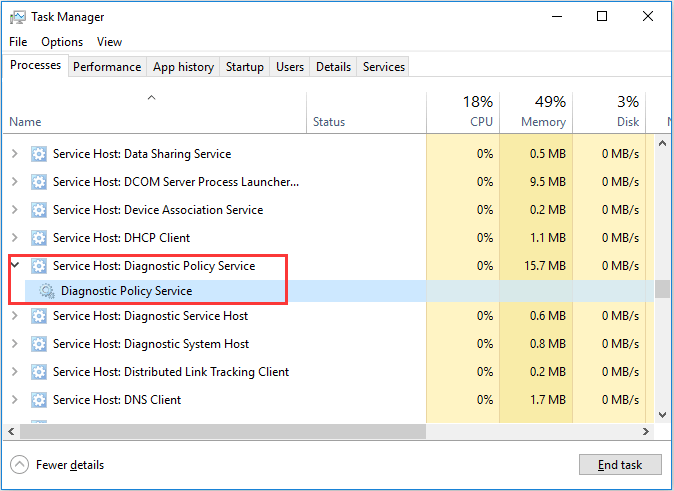
Task: Switch to the Performance tab
Action: [107, 67]
